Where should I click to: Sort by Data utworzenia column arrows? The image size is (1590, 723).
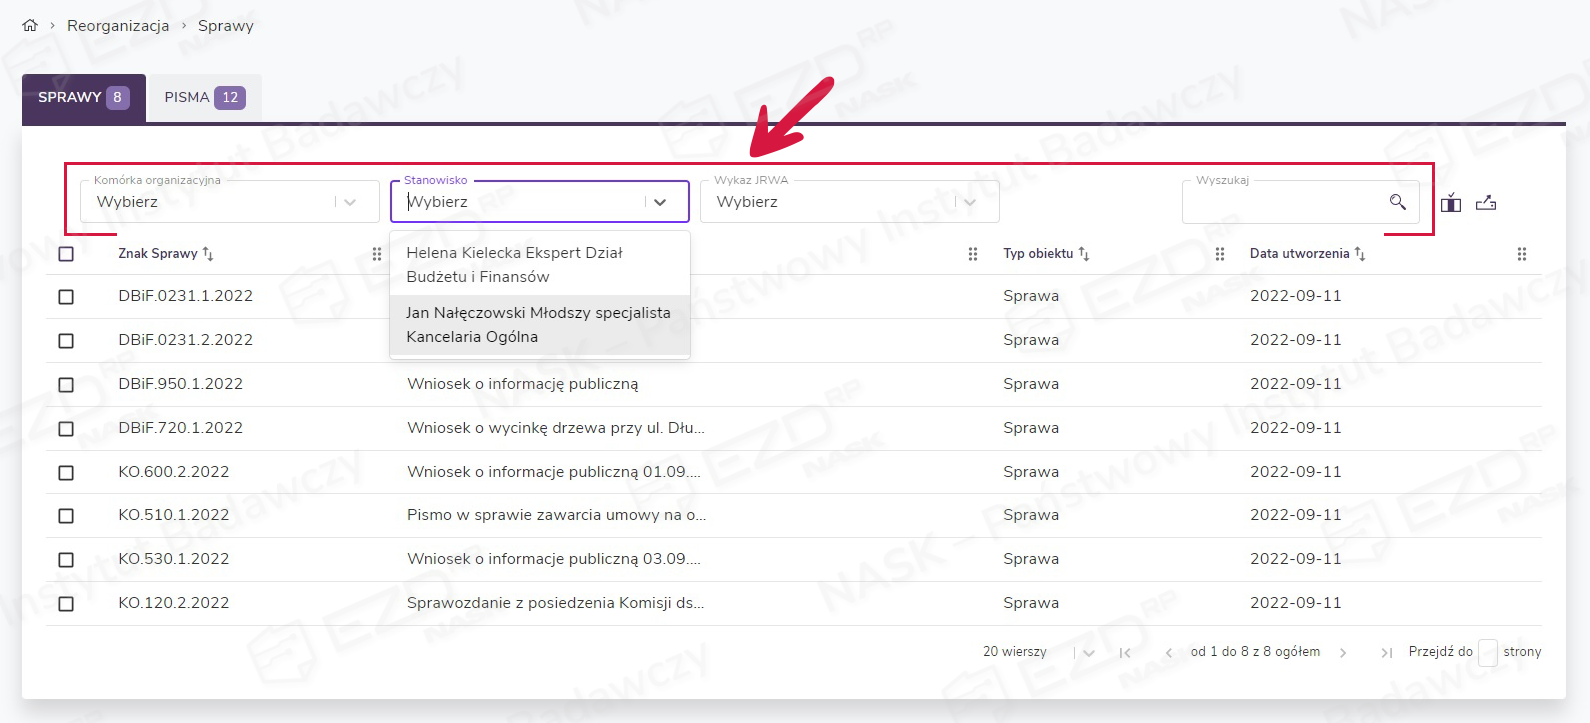1360,254
